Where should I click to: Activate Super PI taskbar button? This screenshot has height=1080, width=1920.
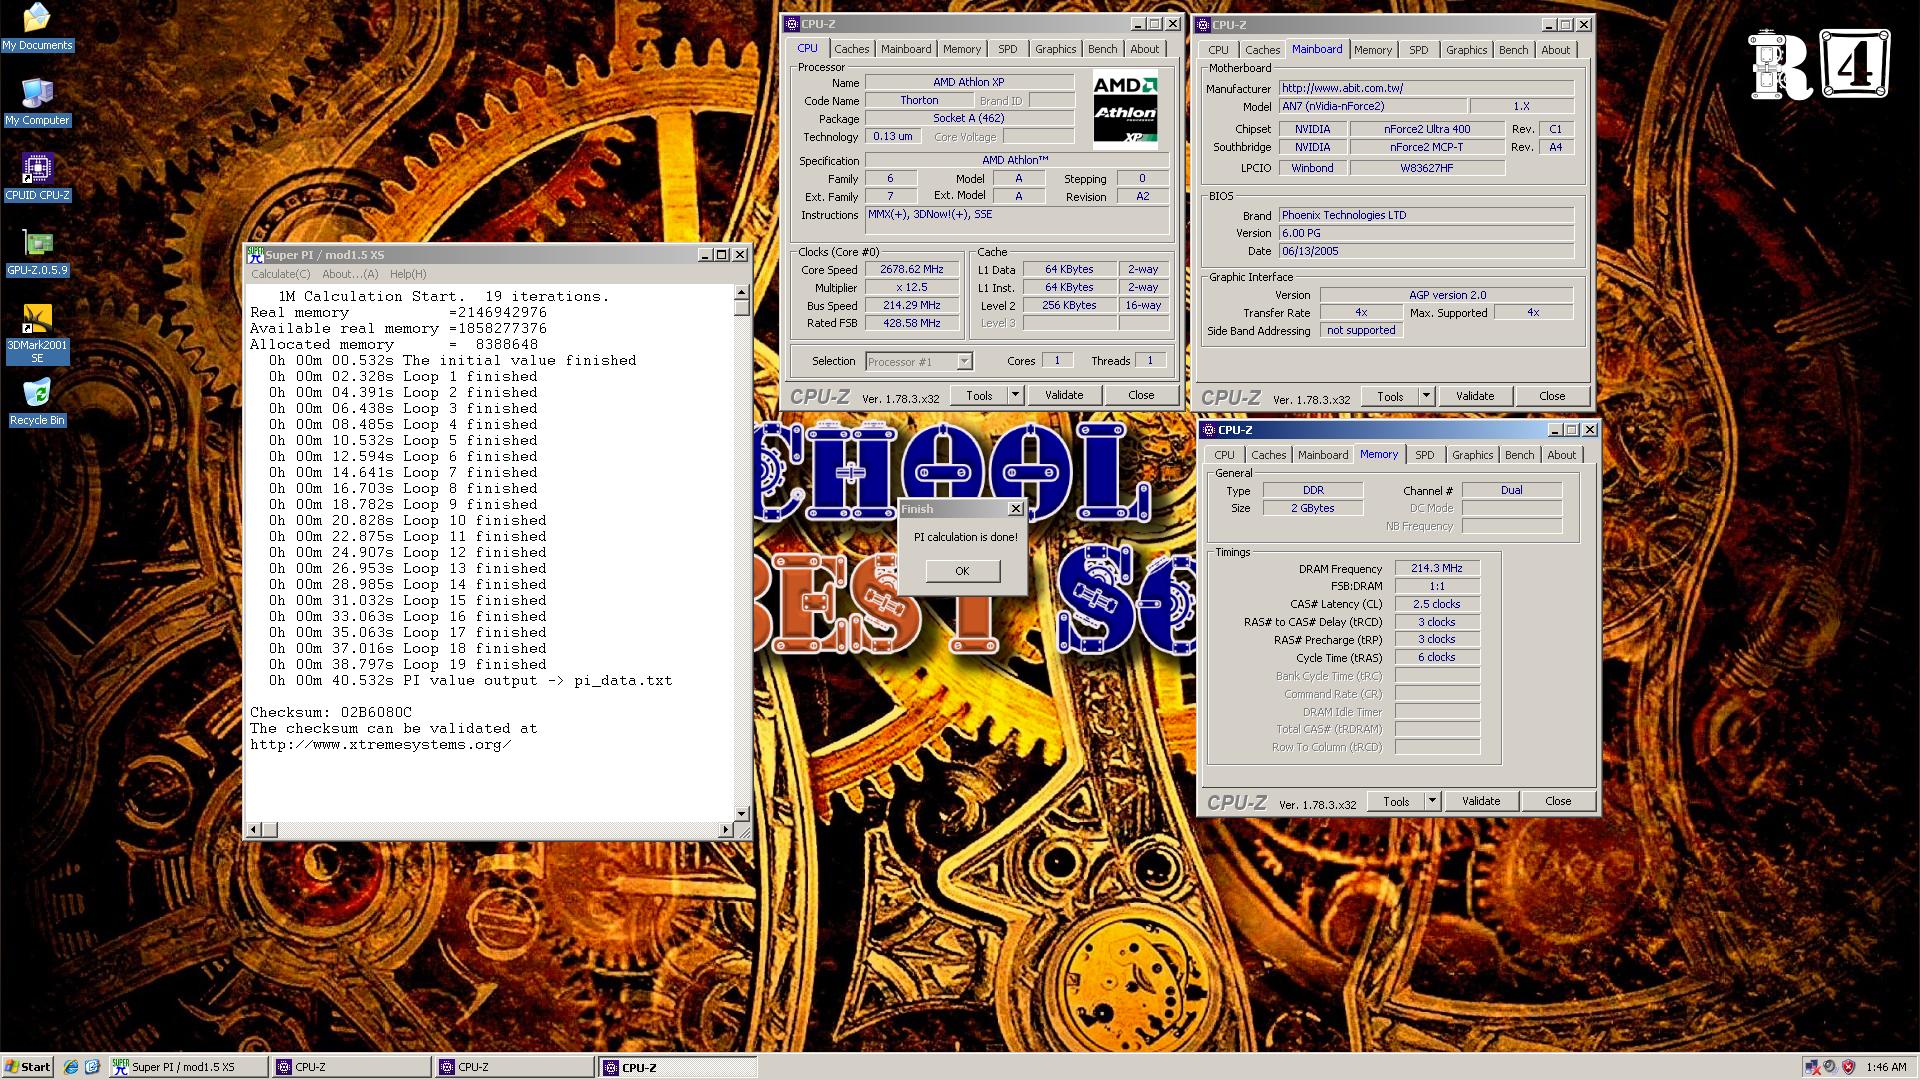point(188,1067)
